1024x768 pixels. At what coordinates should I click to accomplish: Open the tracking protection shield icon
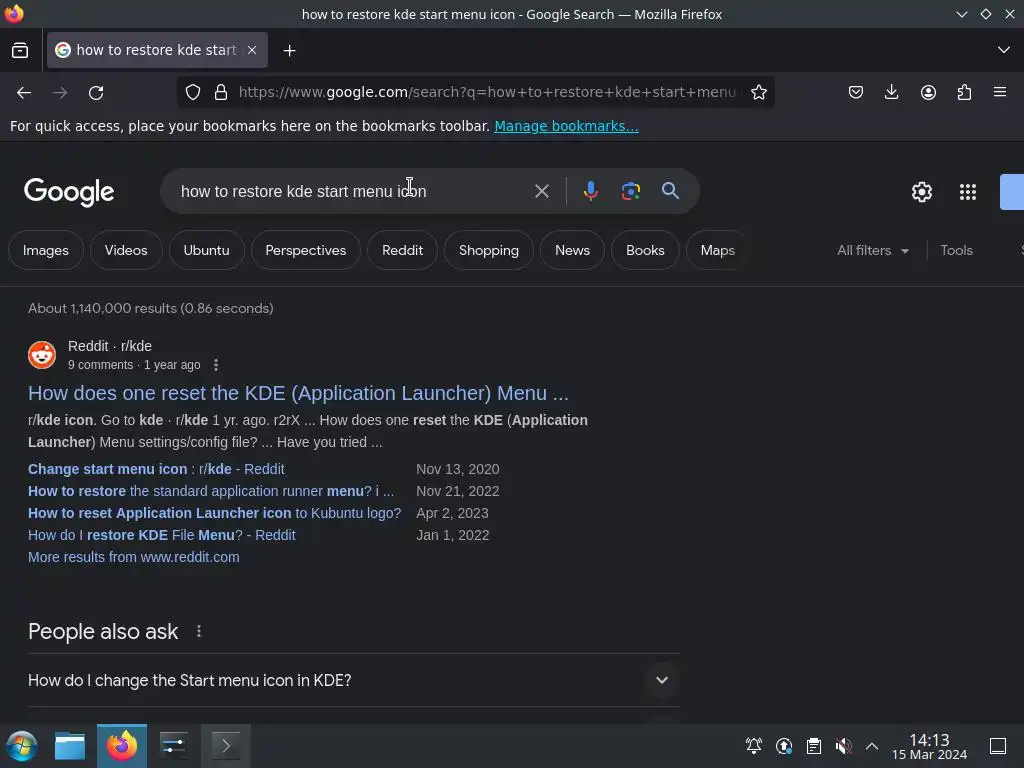[193, 92]
